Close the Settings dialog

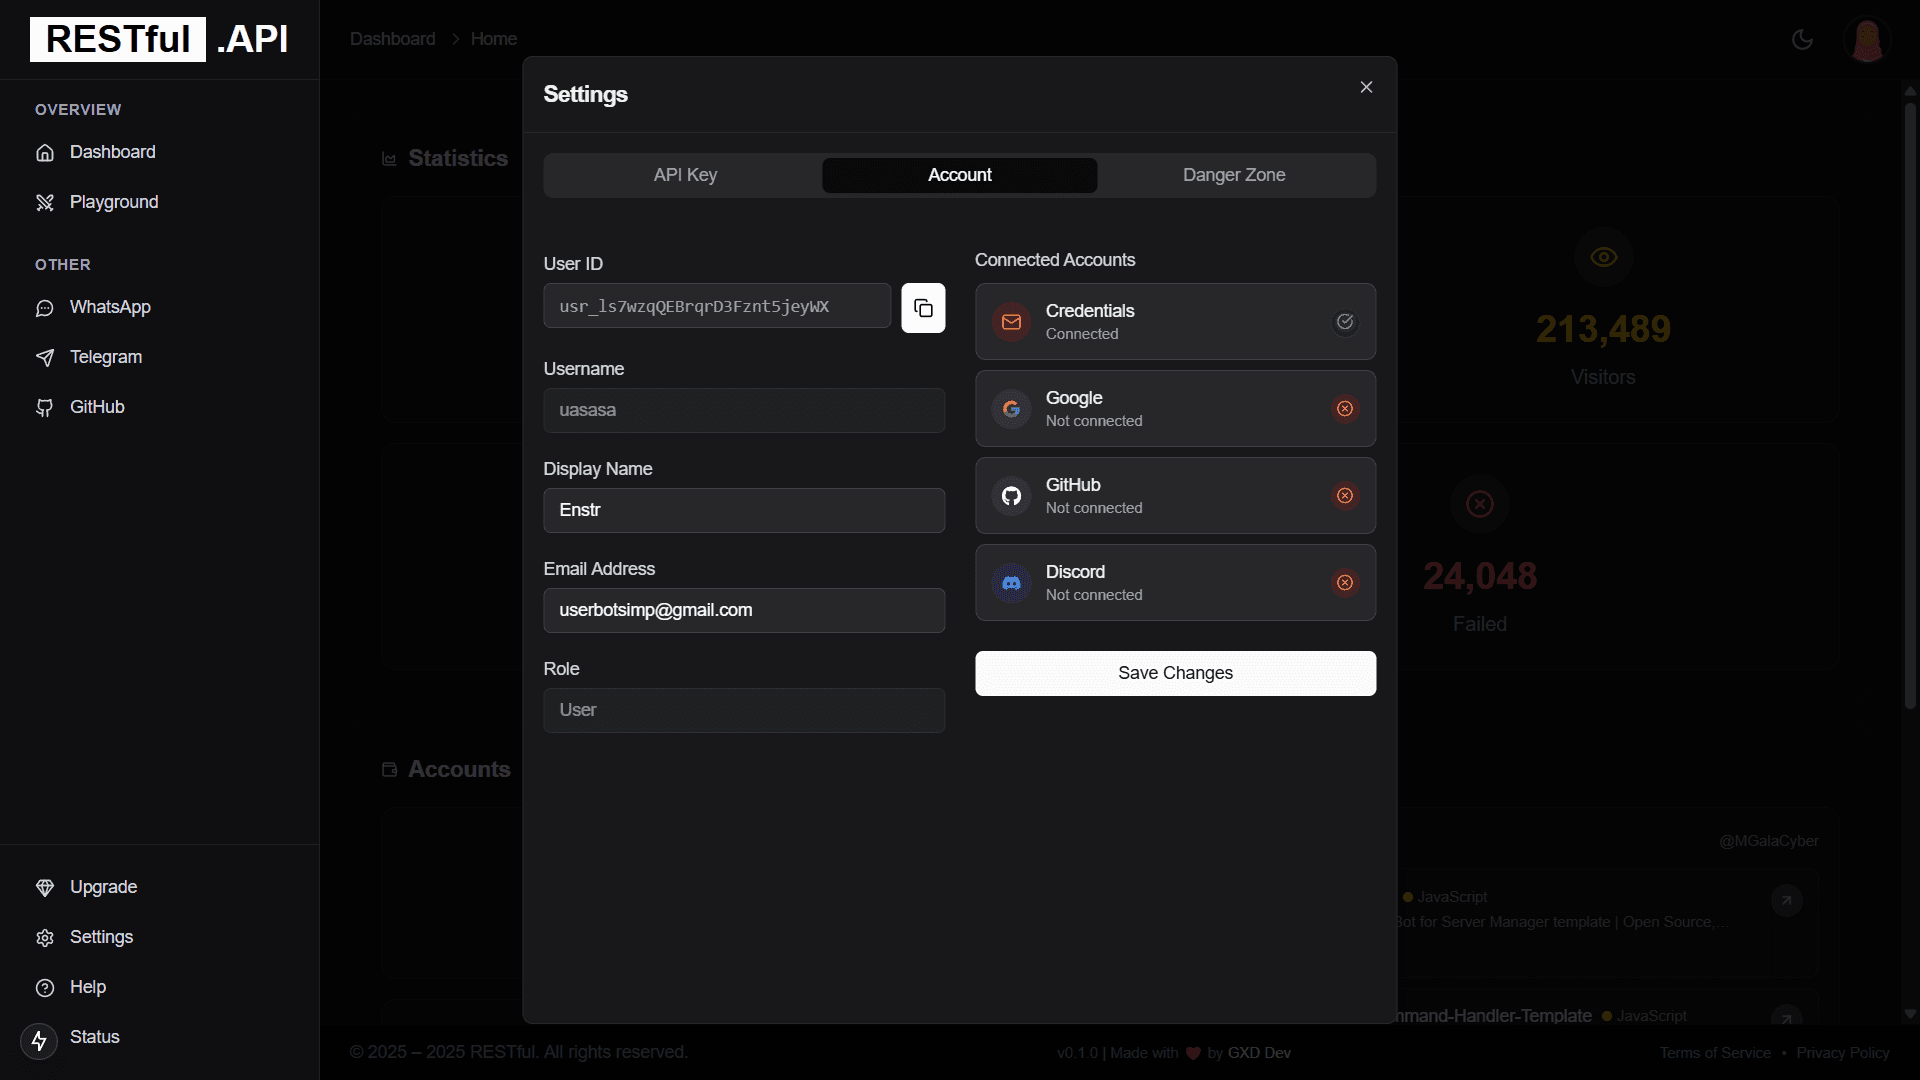point(1366,87)
